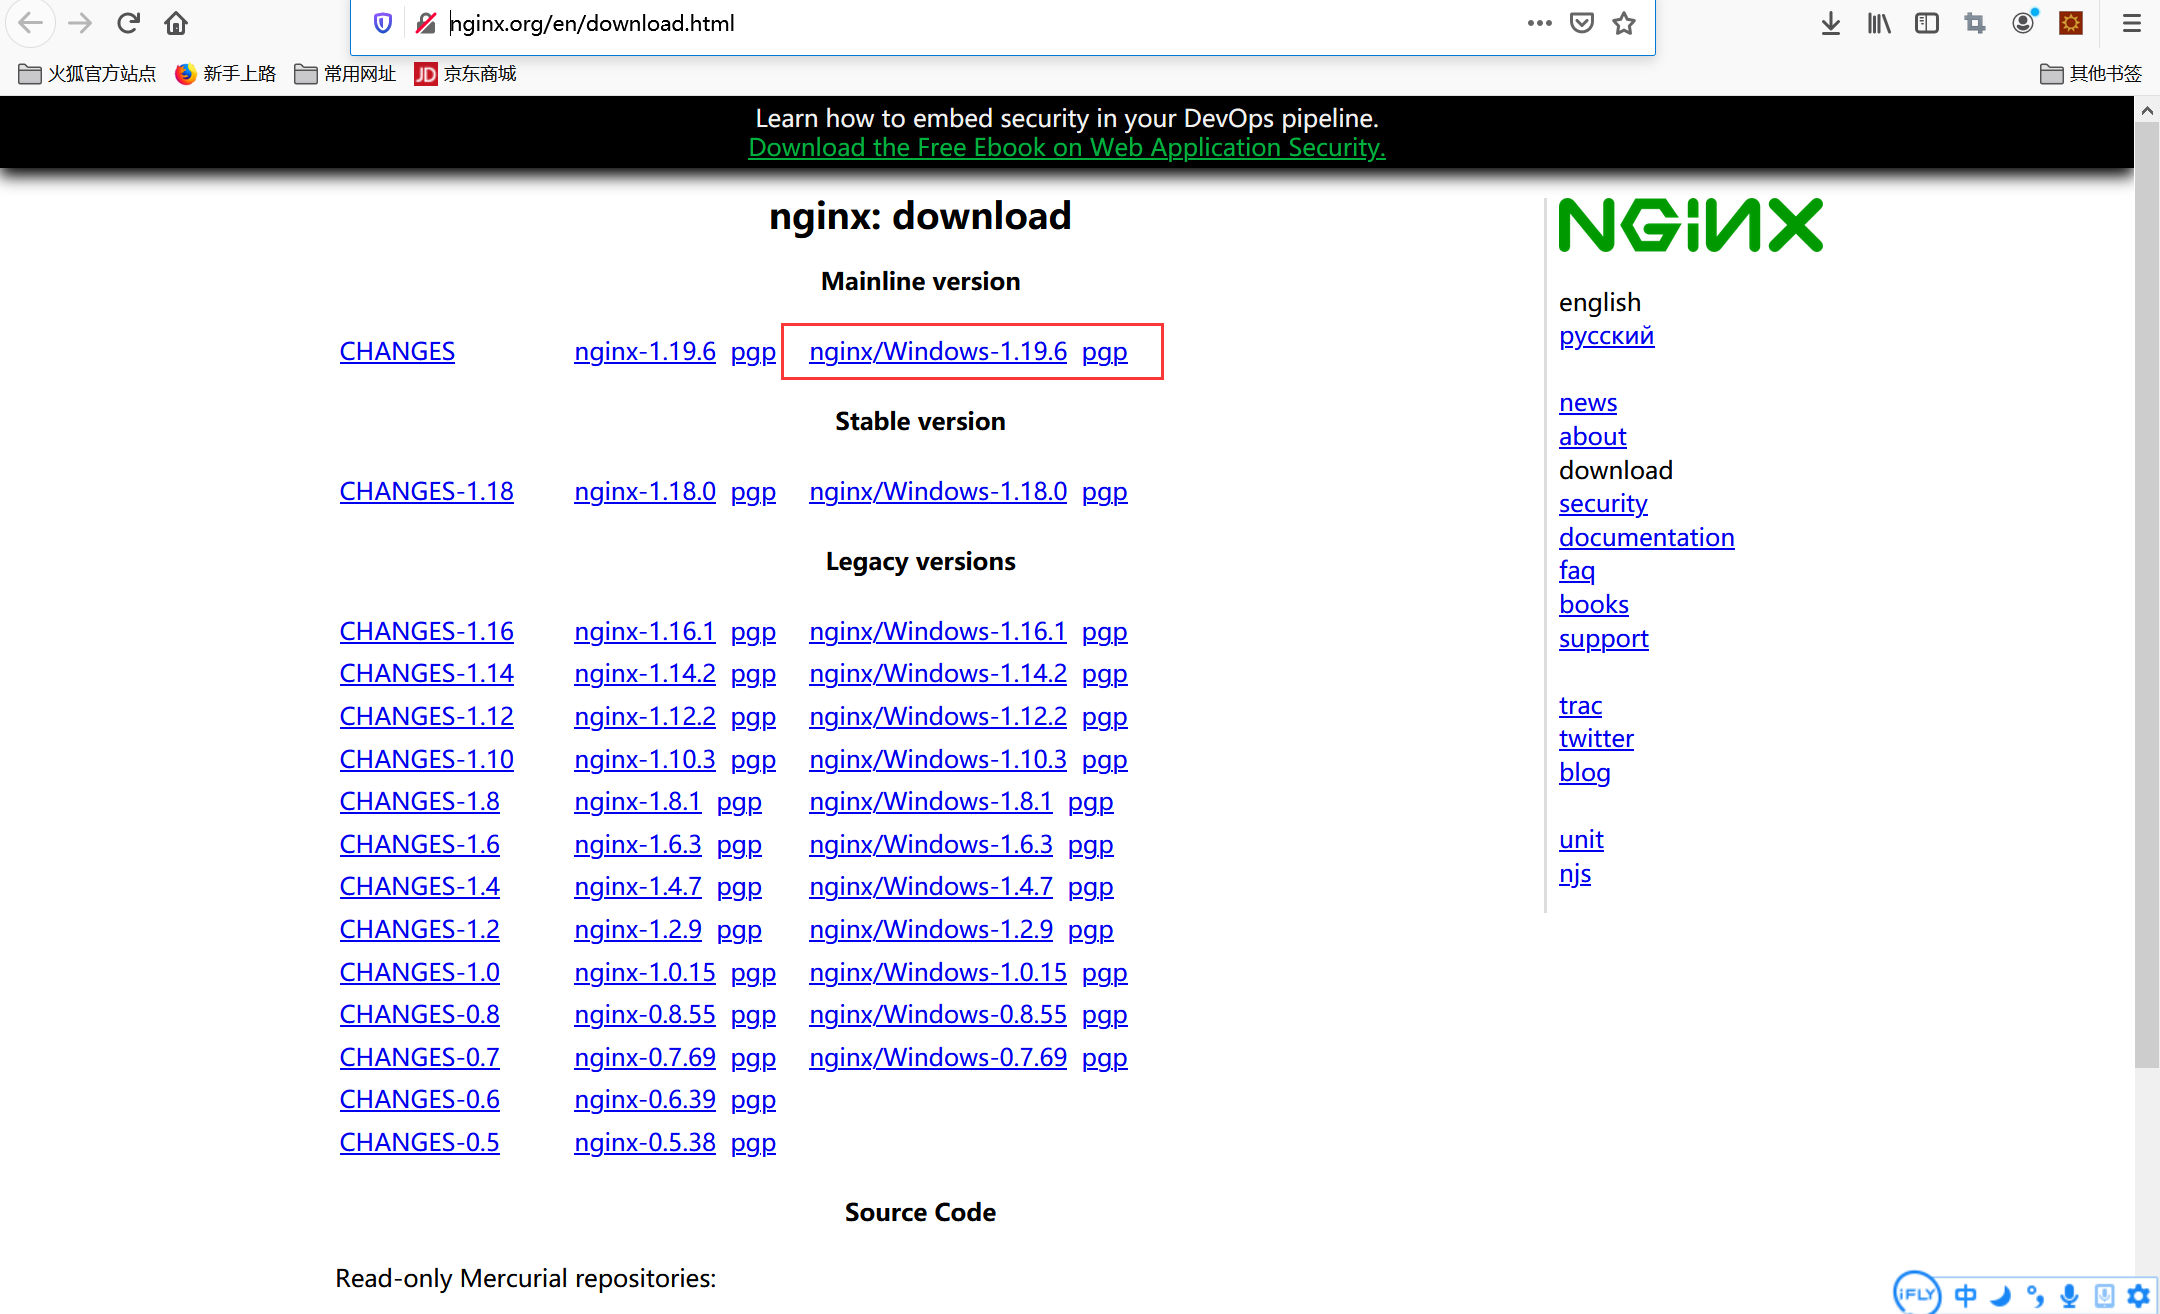Open the library icon in toolbar
The height and width of the screenshot is (1314, 2160).
click(1879, 23)
